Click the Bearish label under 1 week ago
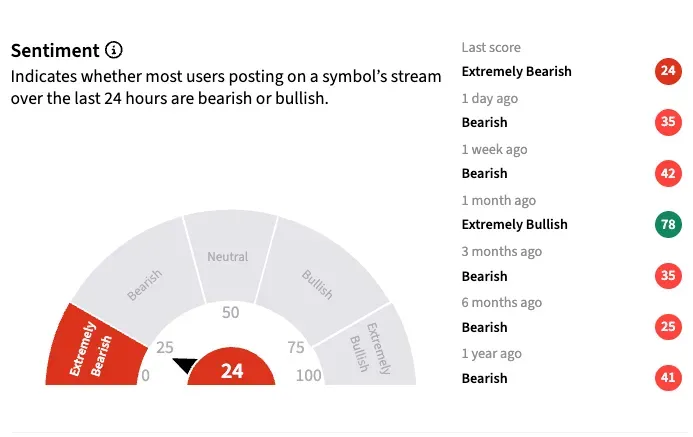The height and width of the screenshot is (437, 693). pyautogui.click(x=485, y=173)
